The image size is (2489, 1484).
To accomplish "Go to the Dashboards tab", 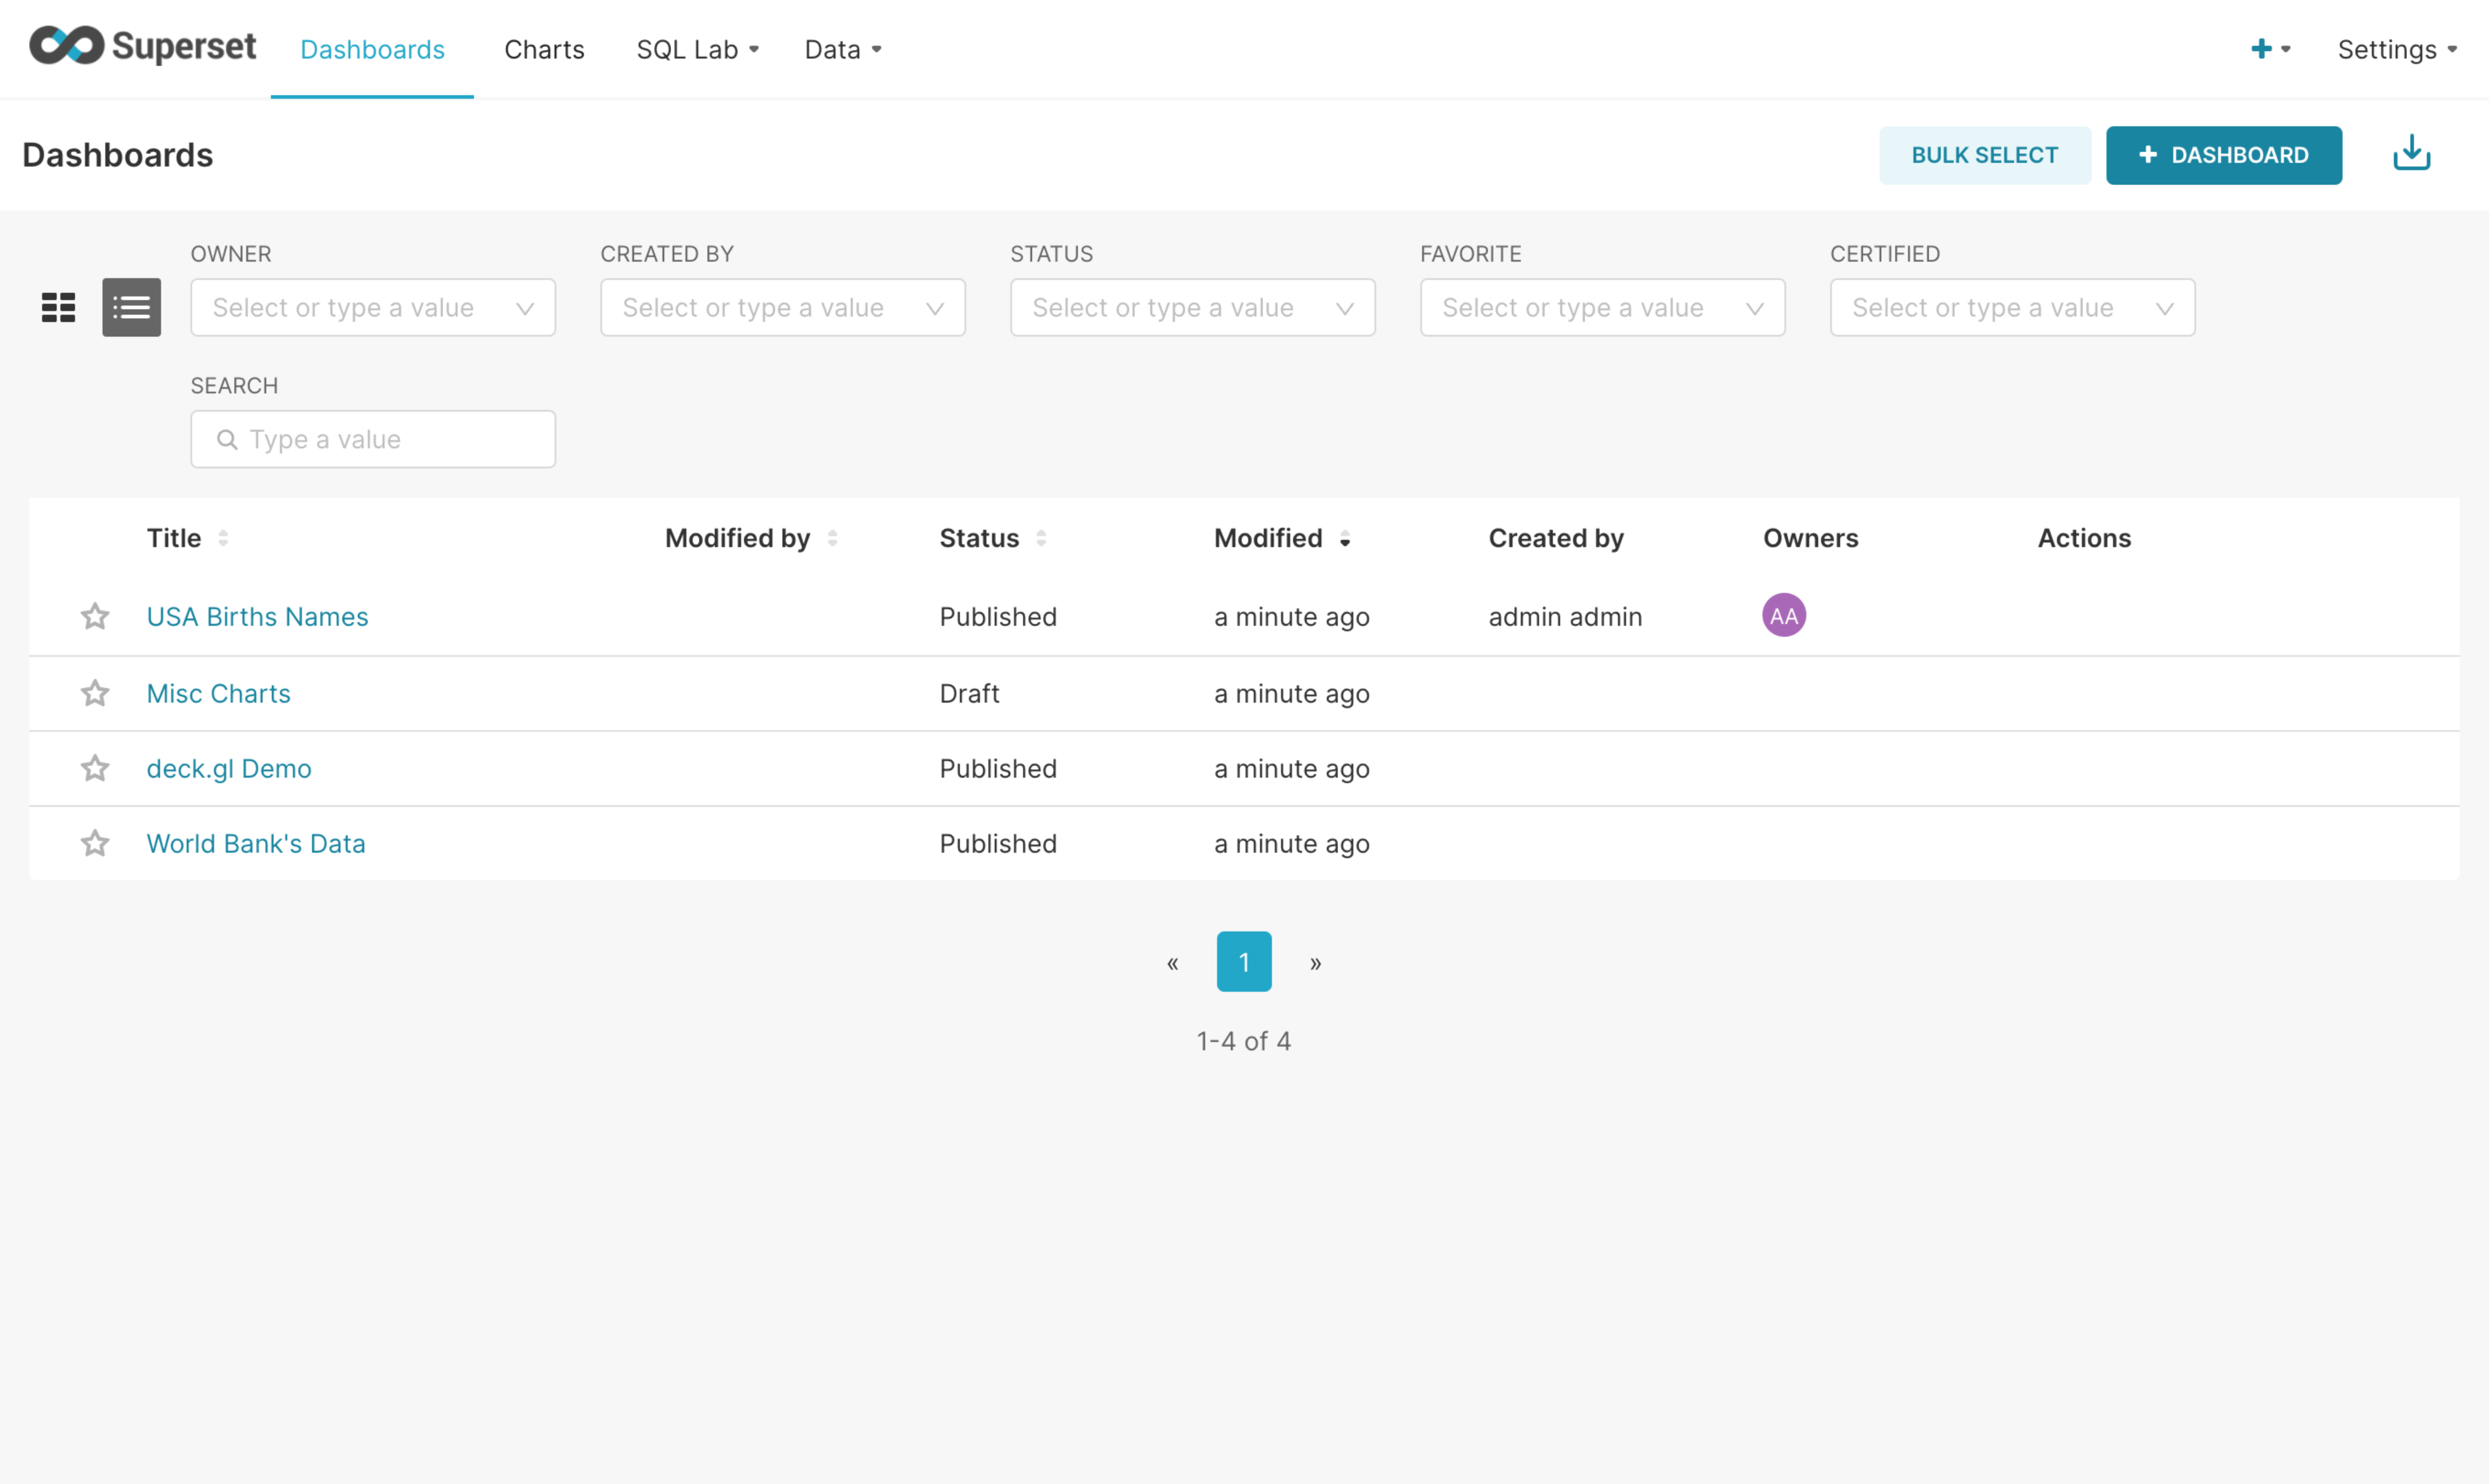I will click(x=372, y=49).
